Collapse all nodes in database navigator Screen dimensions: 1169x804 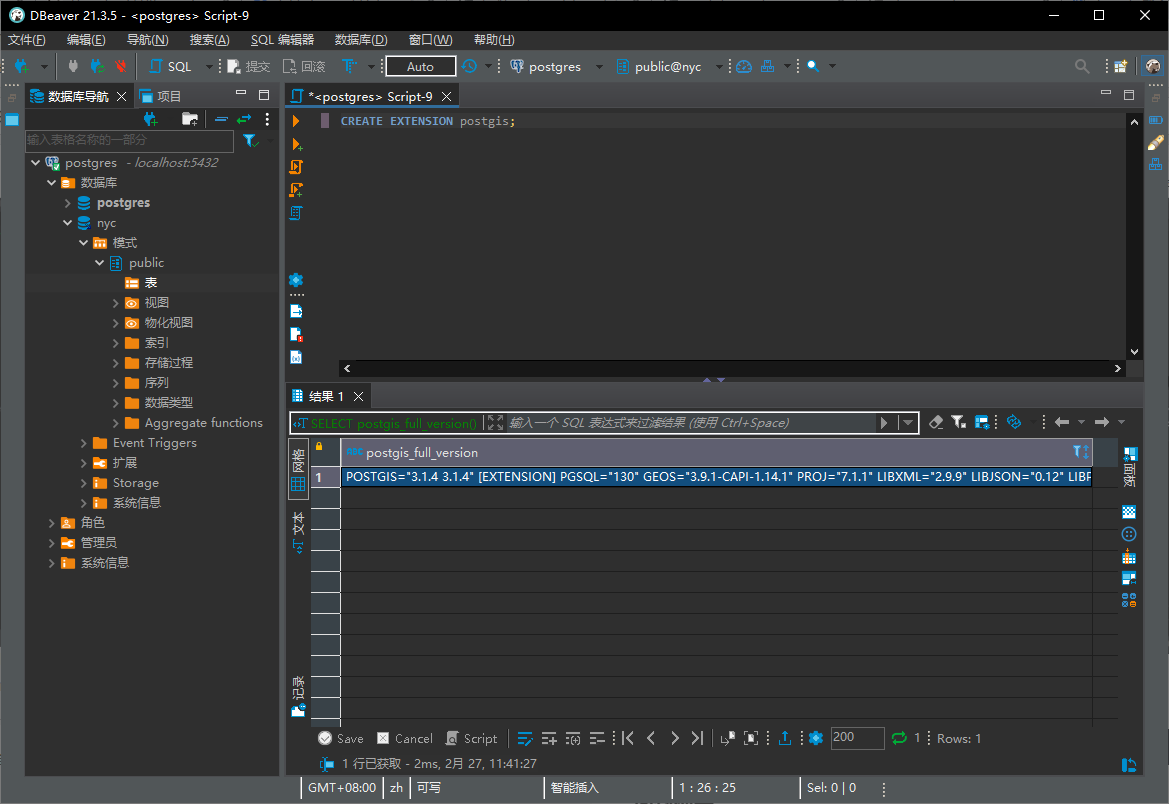click(x=221, y=119)
